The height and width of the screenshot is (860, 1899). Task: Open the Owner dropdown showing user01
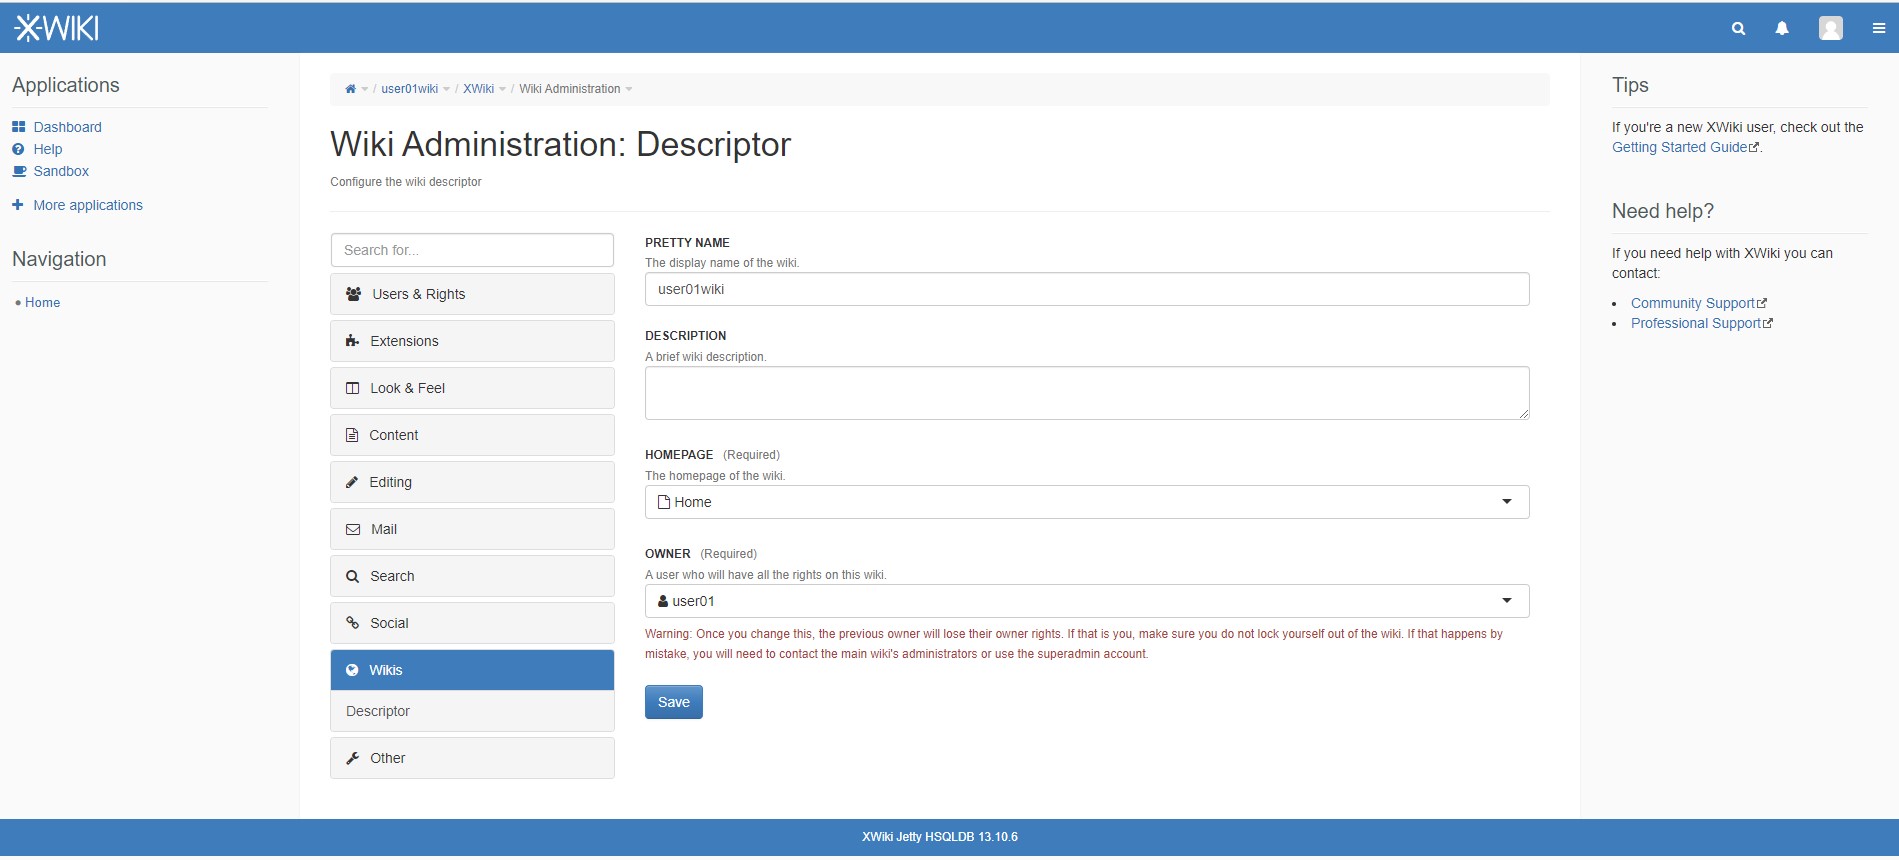coord(1087,601)
